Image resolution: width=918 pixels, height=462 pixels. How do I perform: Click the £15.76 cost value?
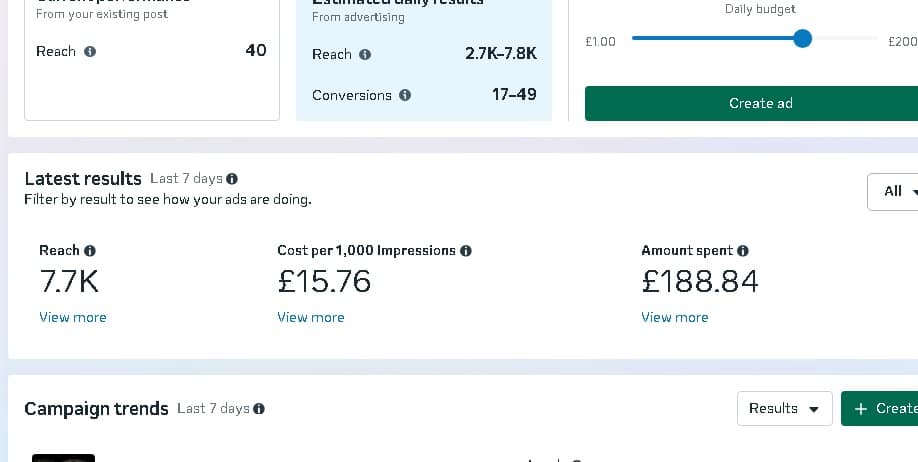324,282
